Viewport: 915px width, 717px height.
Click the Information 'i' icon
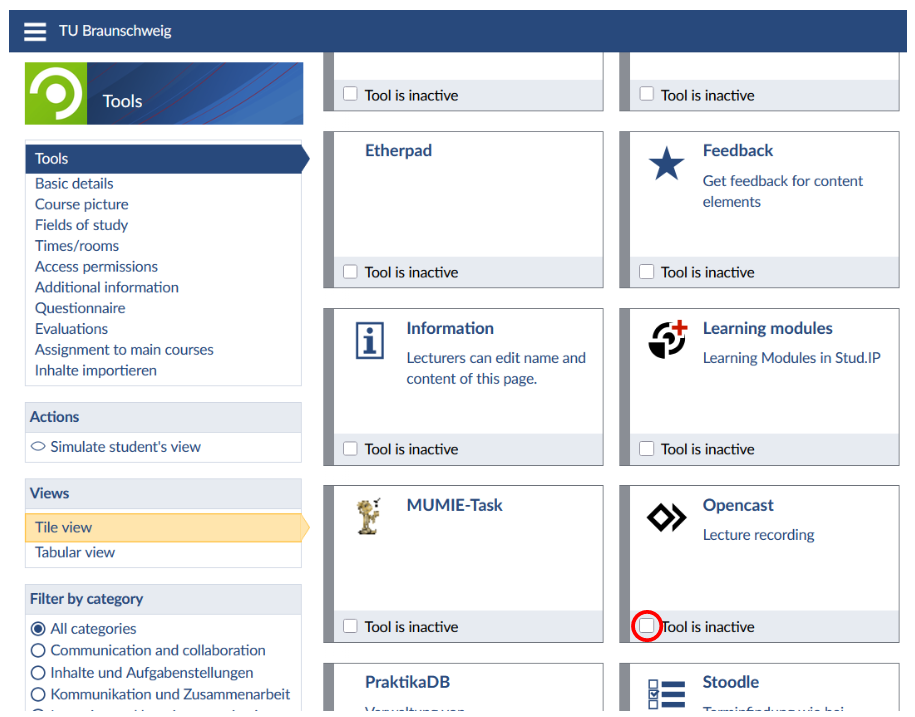tap(370, 341)
